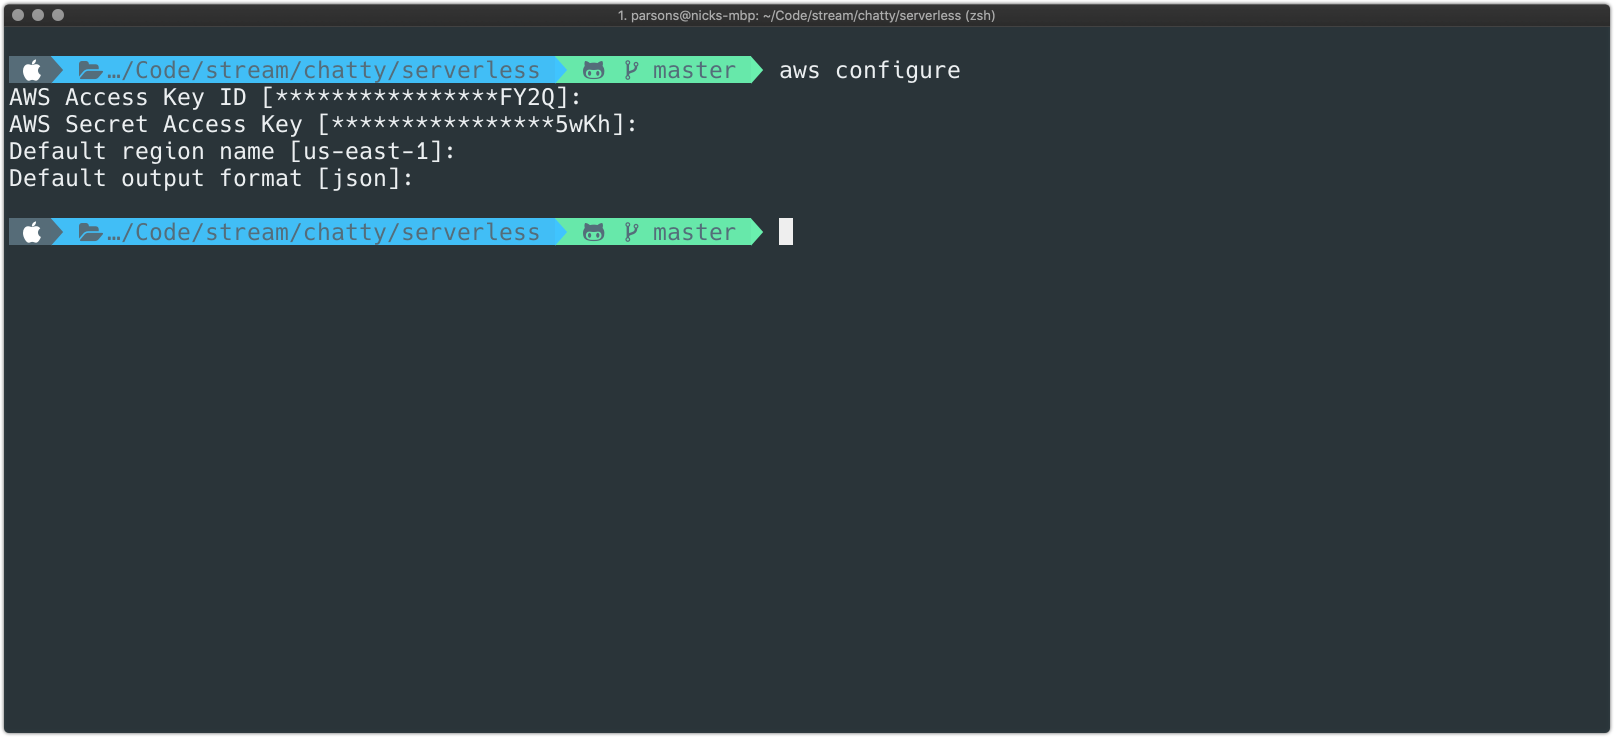The image size is (1614, 737).
Task: Click the branch icon in bottom prompt
Action: (x=631, y=232)
